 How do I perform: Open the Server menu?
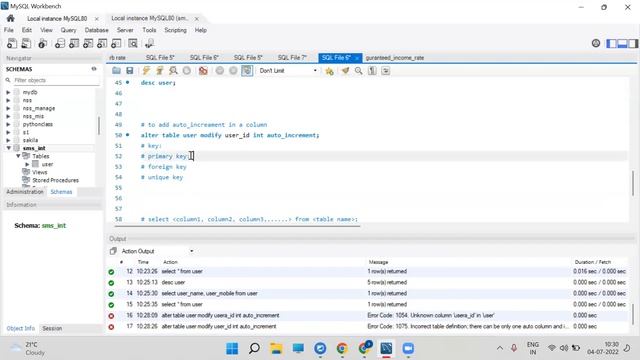tap(125, 30)
